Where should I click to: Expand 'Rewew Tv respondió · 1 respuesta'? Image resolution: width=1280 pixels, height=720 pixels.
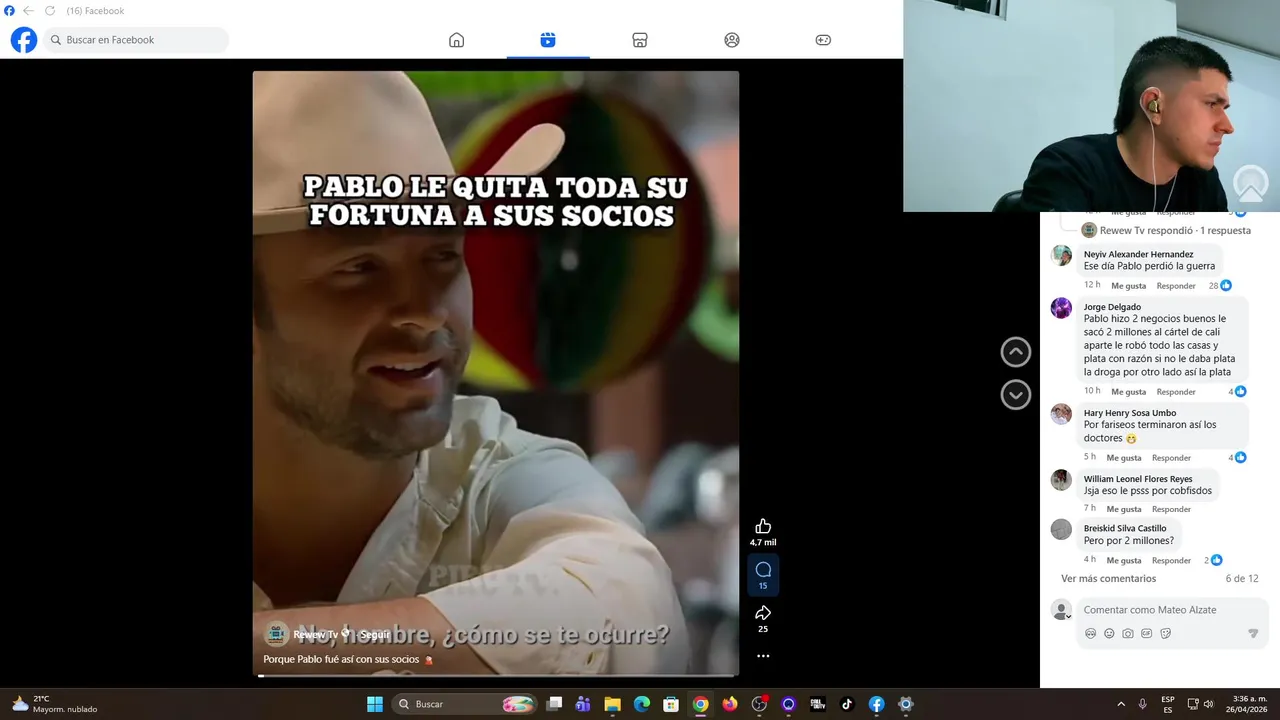tap(1175, 230)
